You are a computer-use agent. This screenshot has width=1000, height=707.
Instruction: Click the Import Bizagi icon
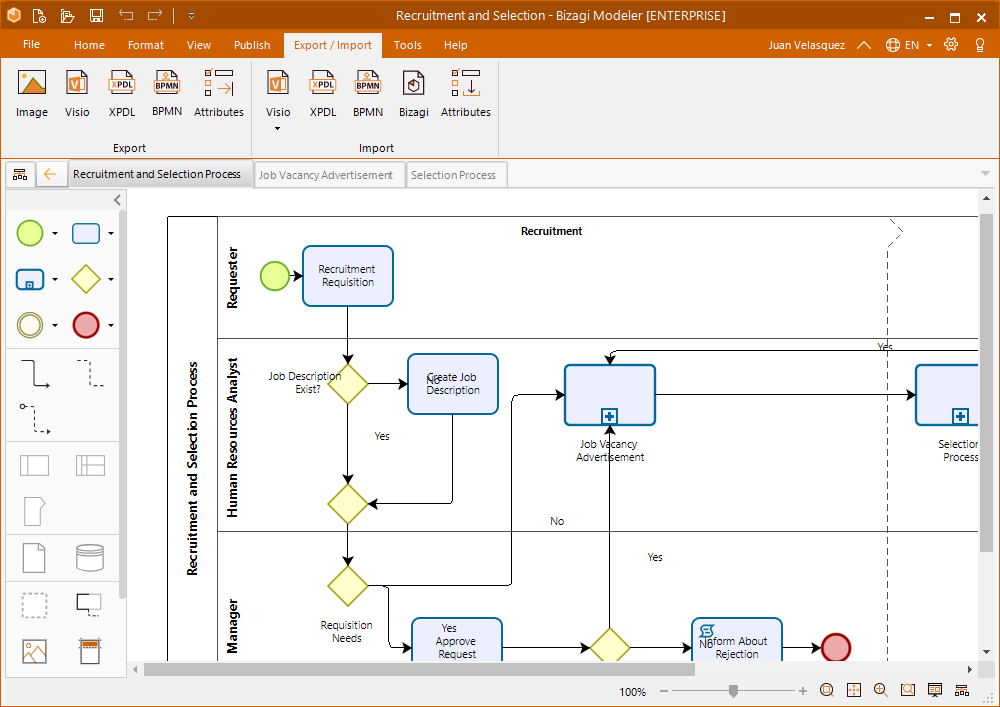tap(413, 93)
